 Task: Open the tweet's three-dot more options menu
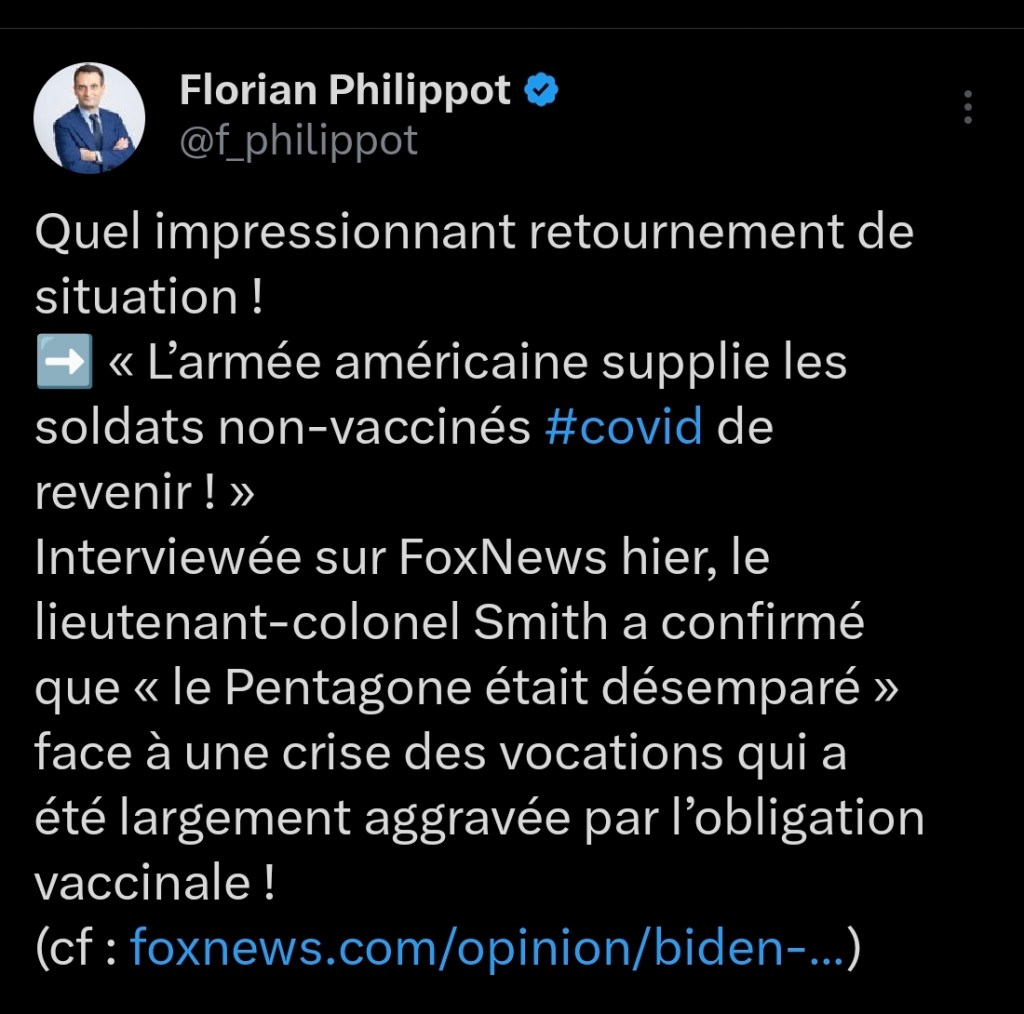[x=967, y=107]
